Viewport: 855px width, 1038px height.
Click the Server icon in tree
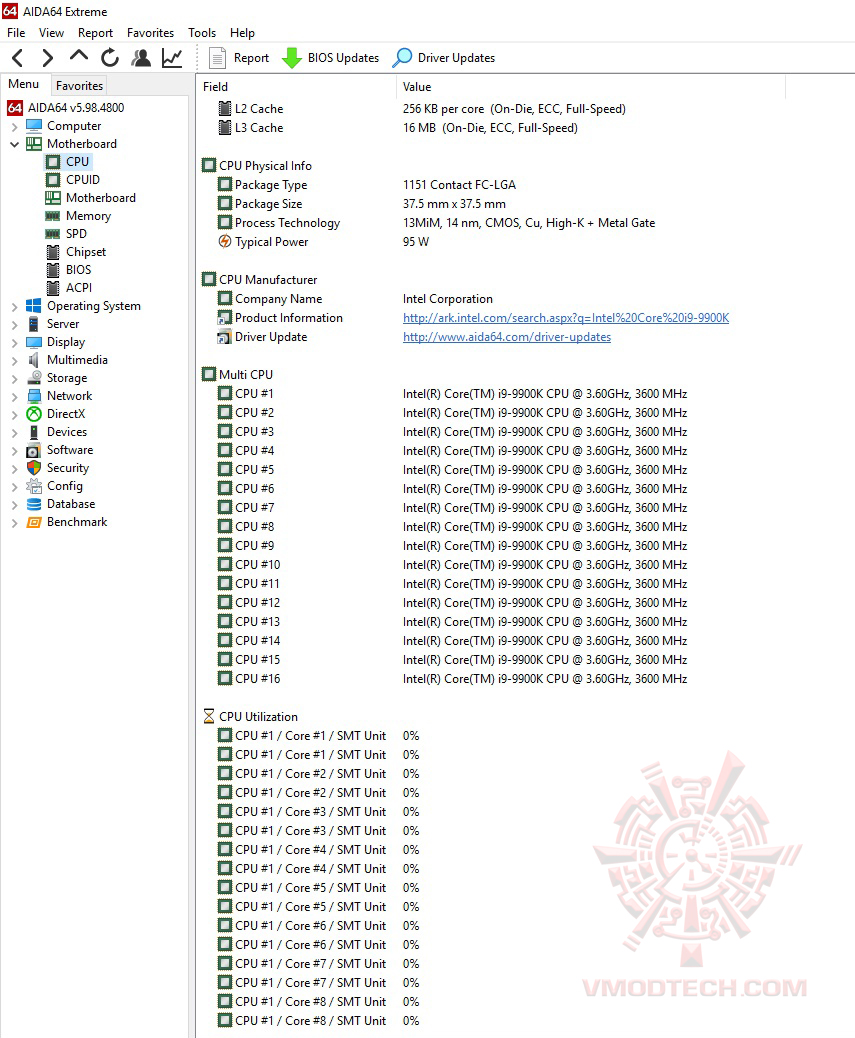coord(34,324)
